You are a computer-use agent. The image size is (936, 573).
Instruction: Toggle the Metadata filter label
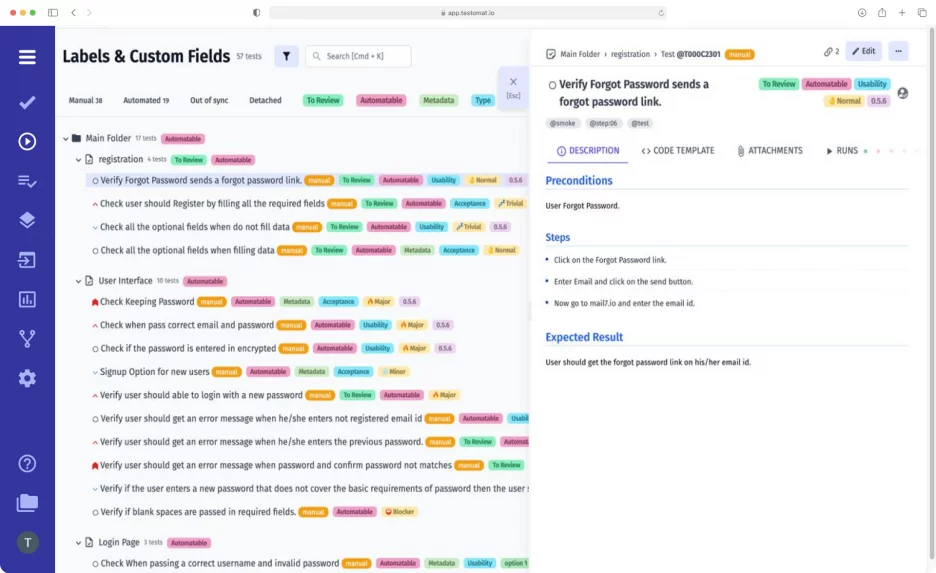point(438,100)
